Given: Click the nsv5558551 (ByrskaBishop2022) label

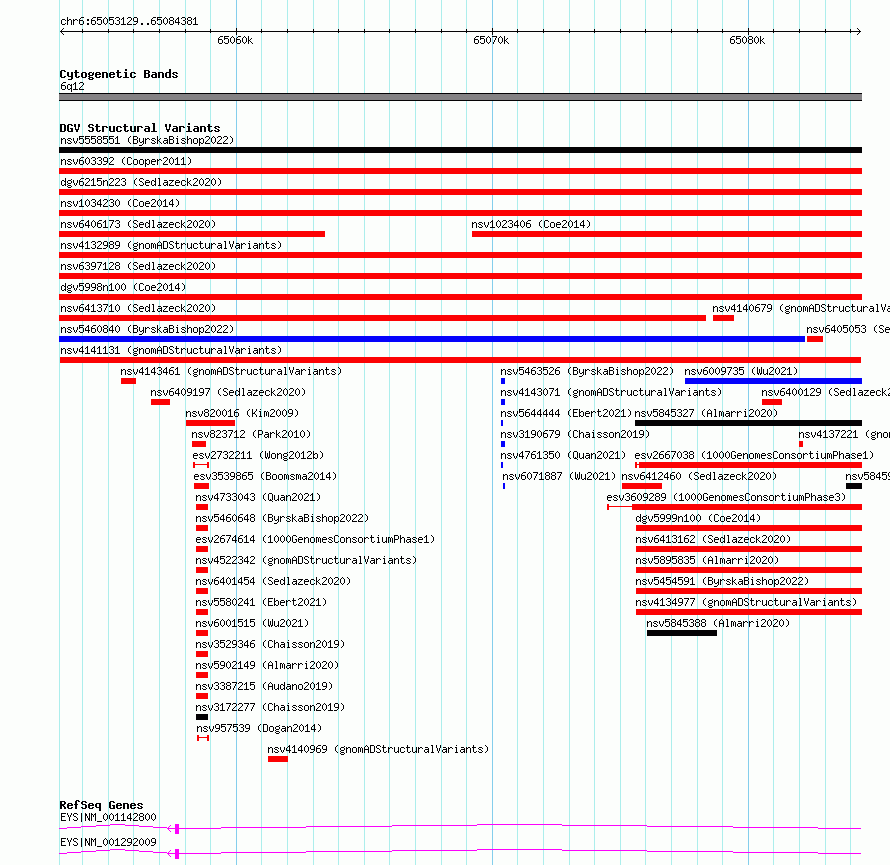Looking at the screenshot, I should click(x=147, y=140).
